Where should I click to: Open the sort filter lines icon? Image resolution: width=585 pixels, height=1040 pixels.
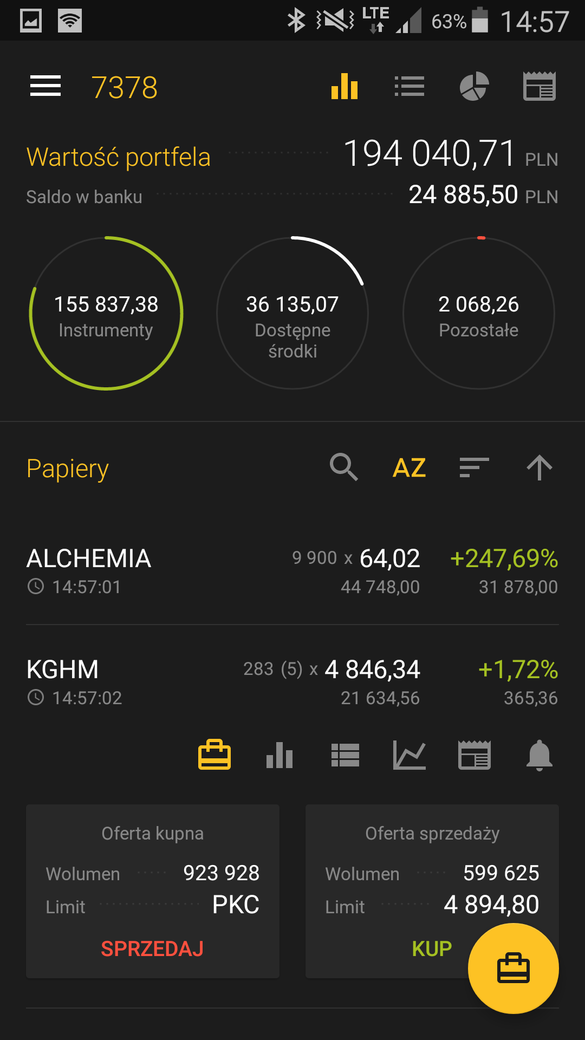[x=474, y=468]
